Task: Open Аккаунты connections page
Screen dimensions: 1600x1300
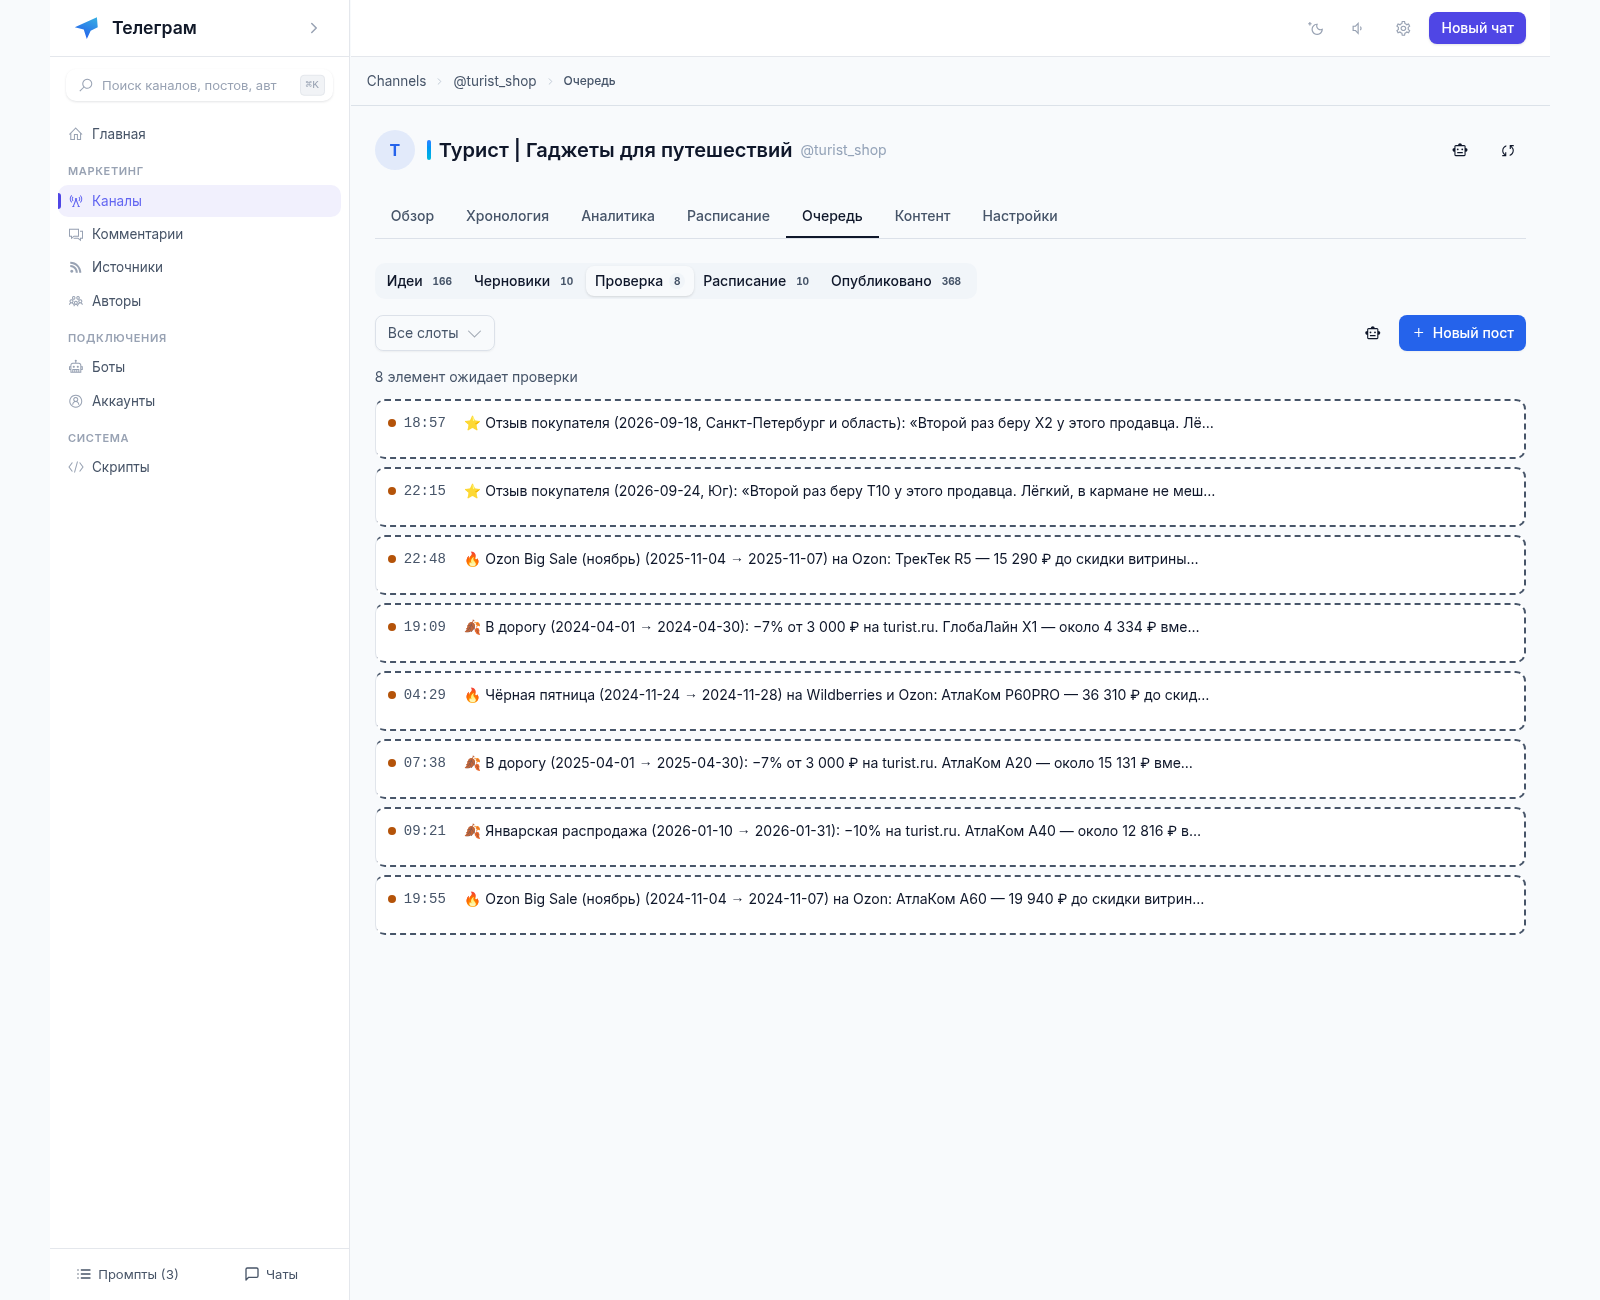Action: point(199,401)
